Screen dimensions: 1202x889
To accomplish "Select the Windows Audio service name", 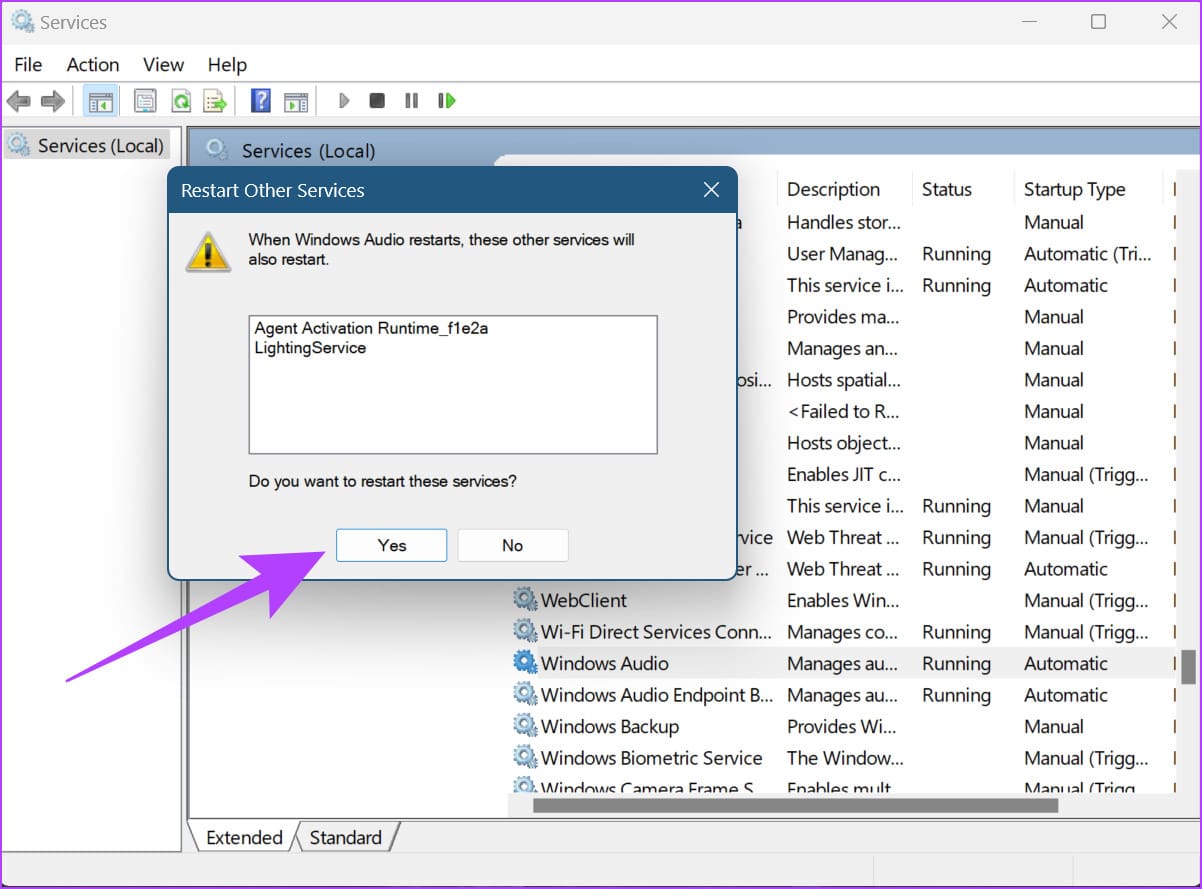I will tap(605, 663).
